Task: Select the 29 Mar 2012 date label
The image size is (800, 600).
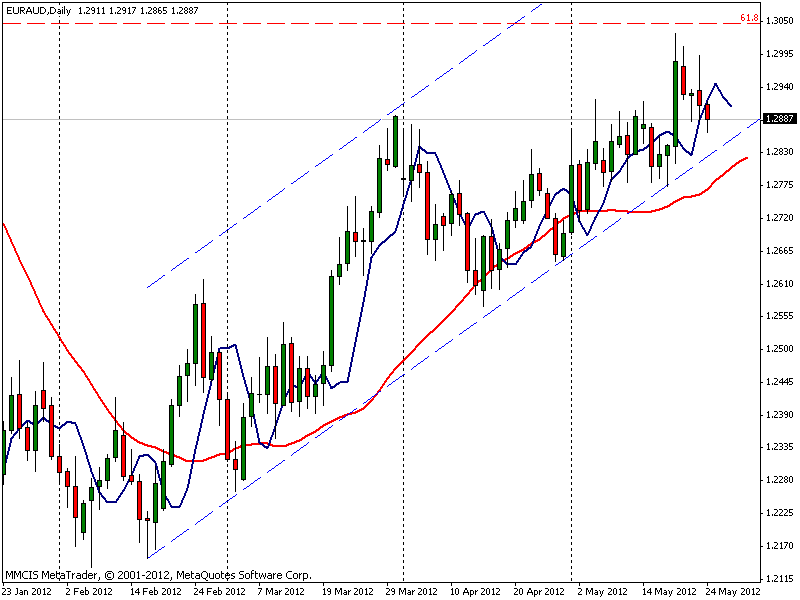Action: pos(411,591)
